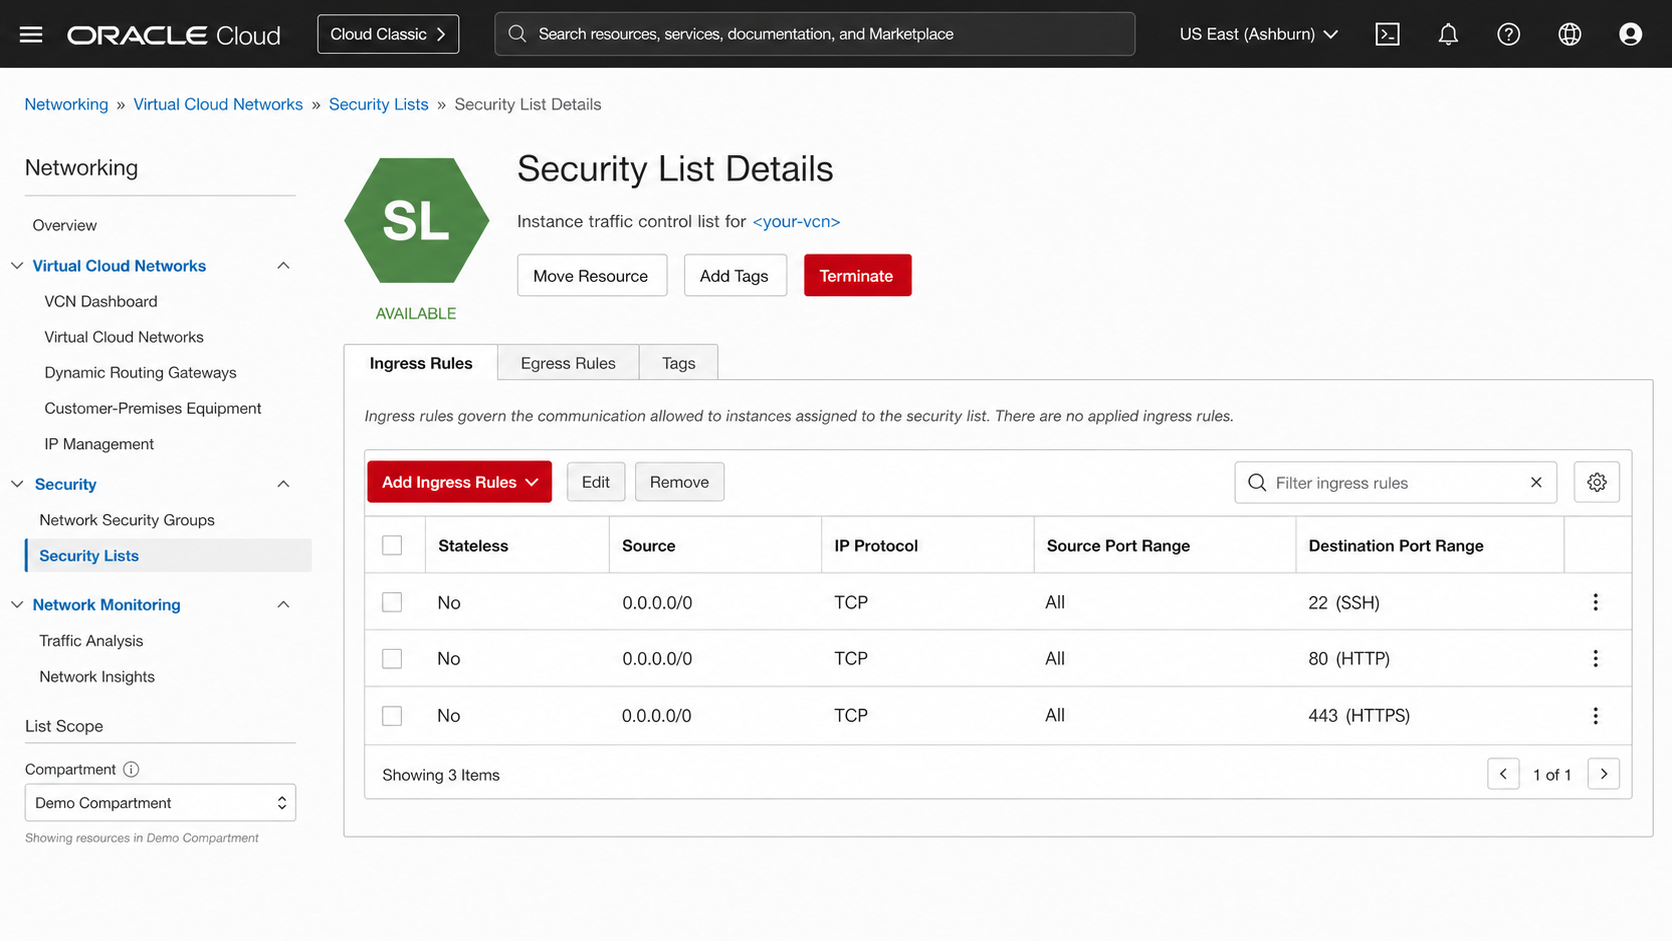The width and height of the screenshot is (1672, 941).
Task: Open the Demo Compartment selector
Action: pyautogui.click(x=160, y=803)
